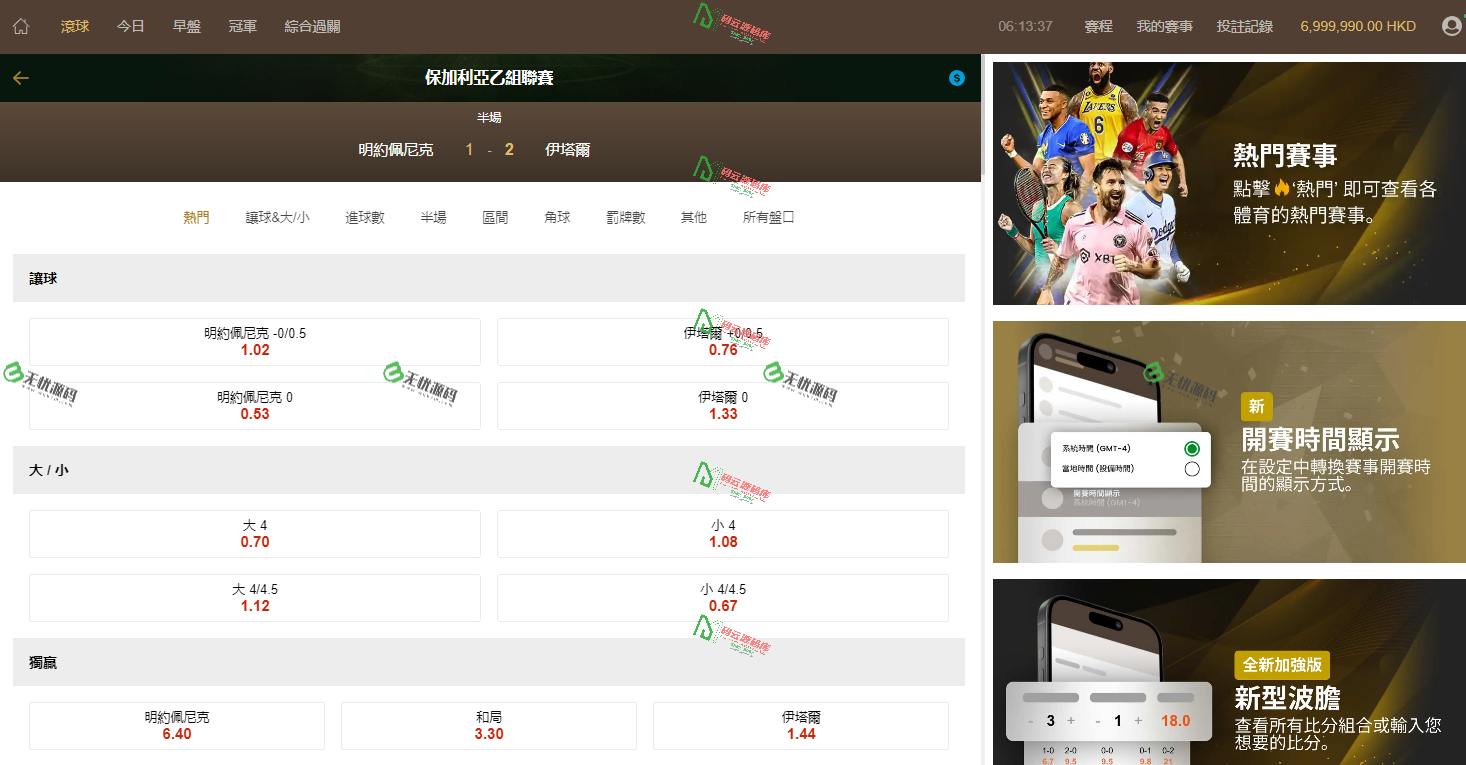The width and height of the screenshot is (1466, 765).
Task: Open match statistics via the blue S icon
Action: (x=956, y=77)
